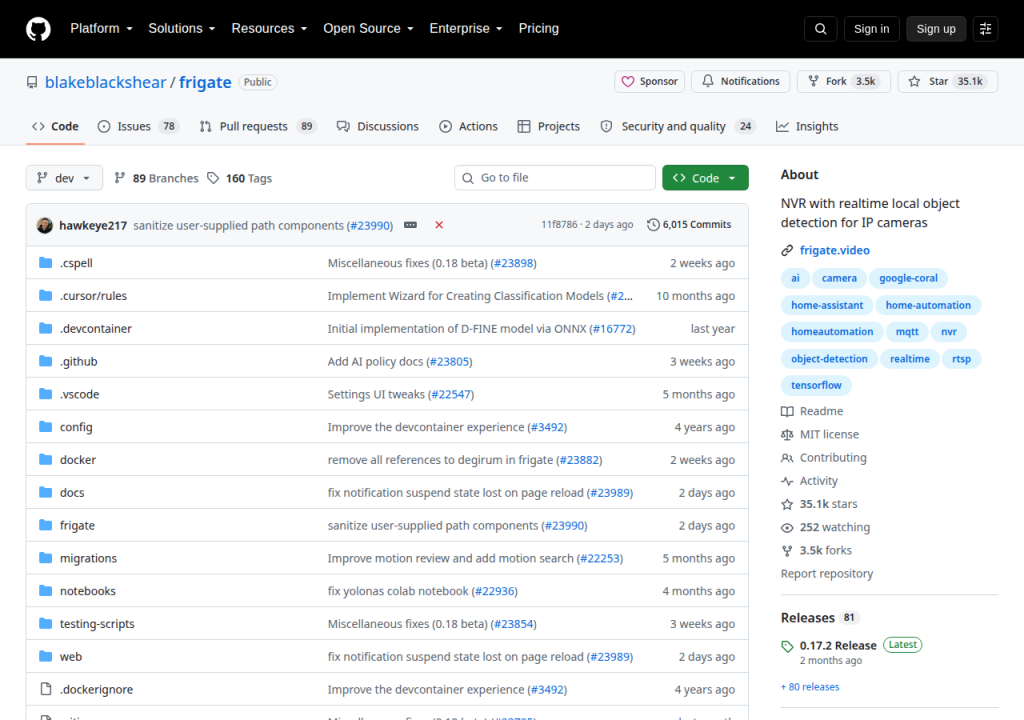
Task: Select the home-assistant topic tag
Action: pos(827,305)
